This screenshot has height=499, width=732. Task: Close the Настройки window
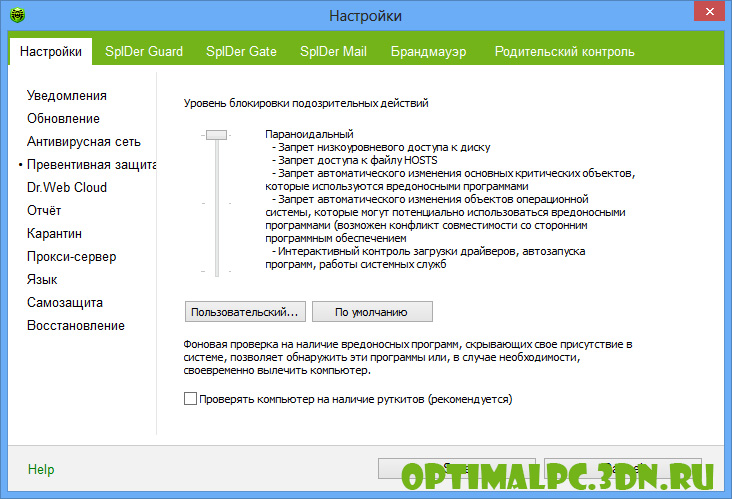click(709, 11)
